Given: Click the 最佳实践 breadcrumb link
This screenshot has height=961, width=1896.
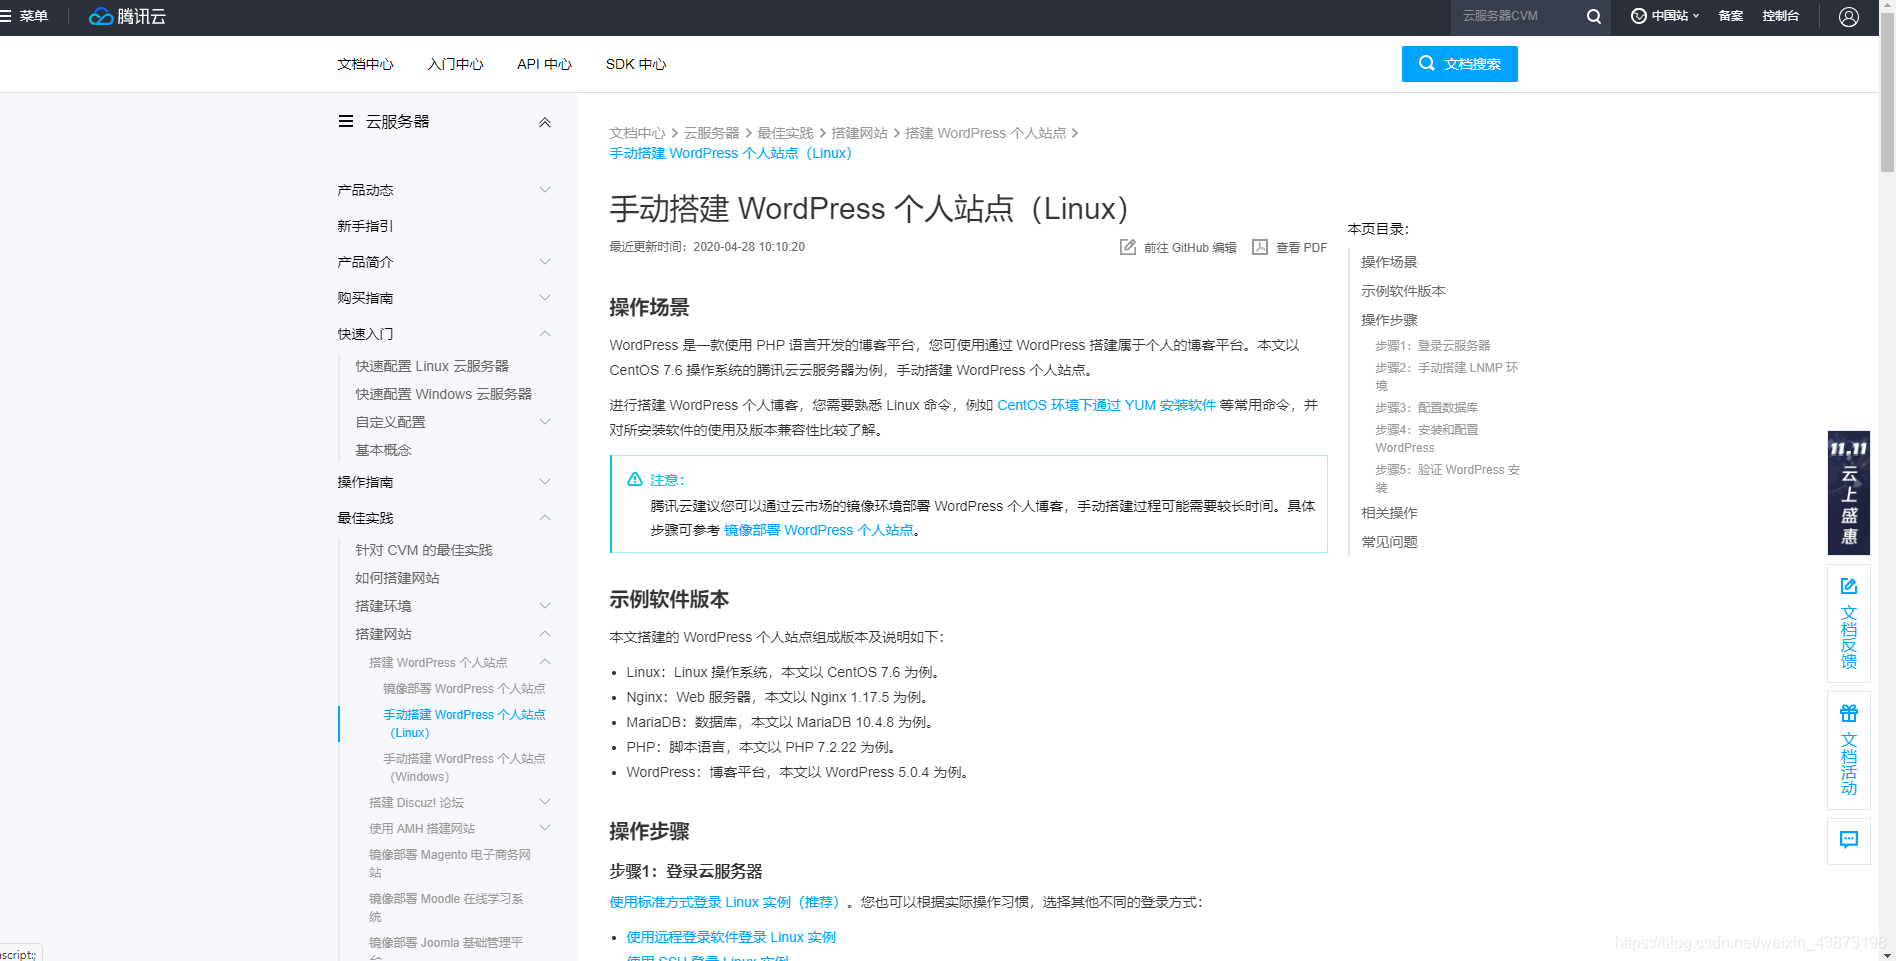Looking at the screenshot, I should [x=785, y=133].
